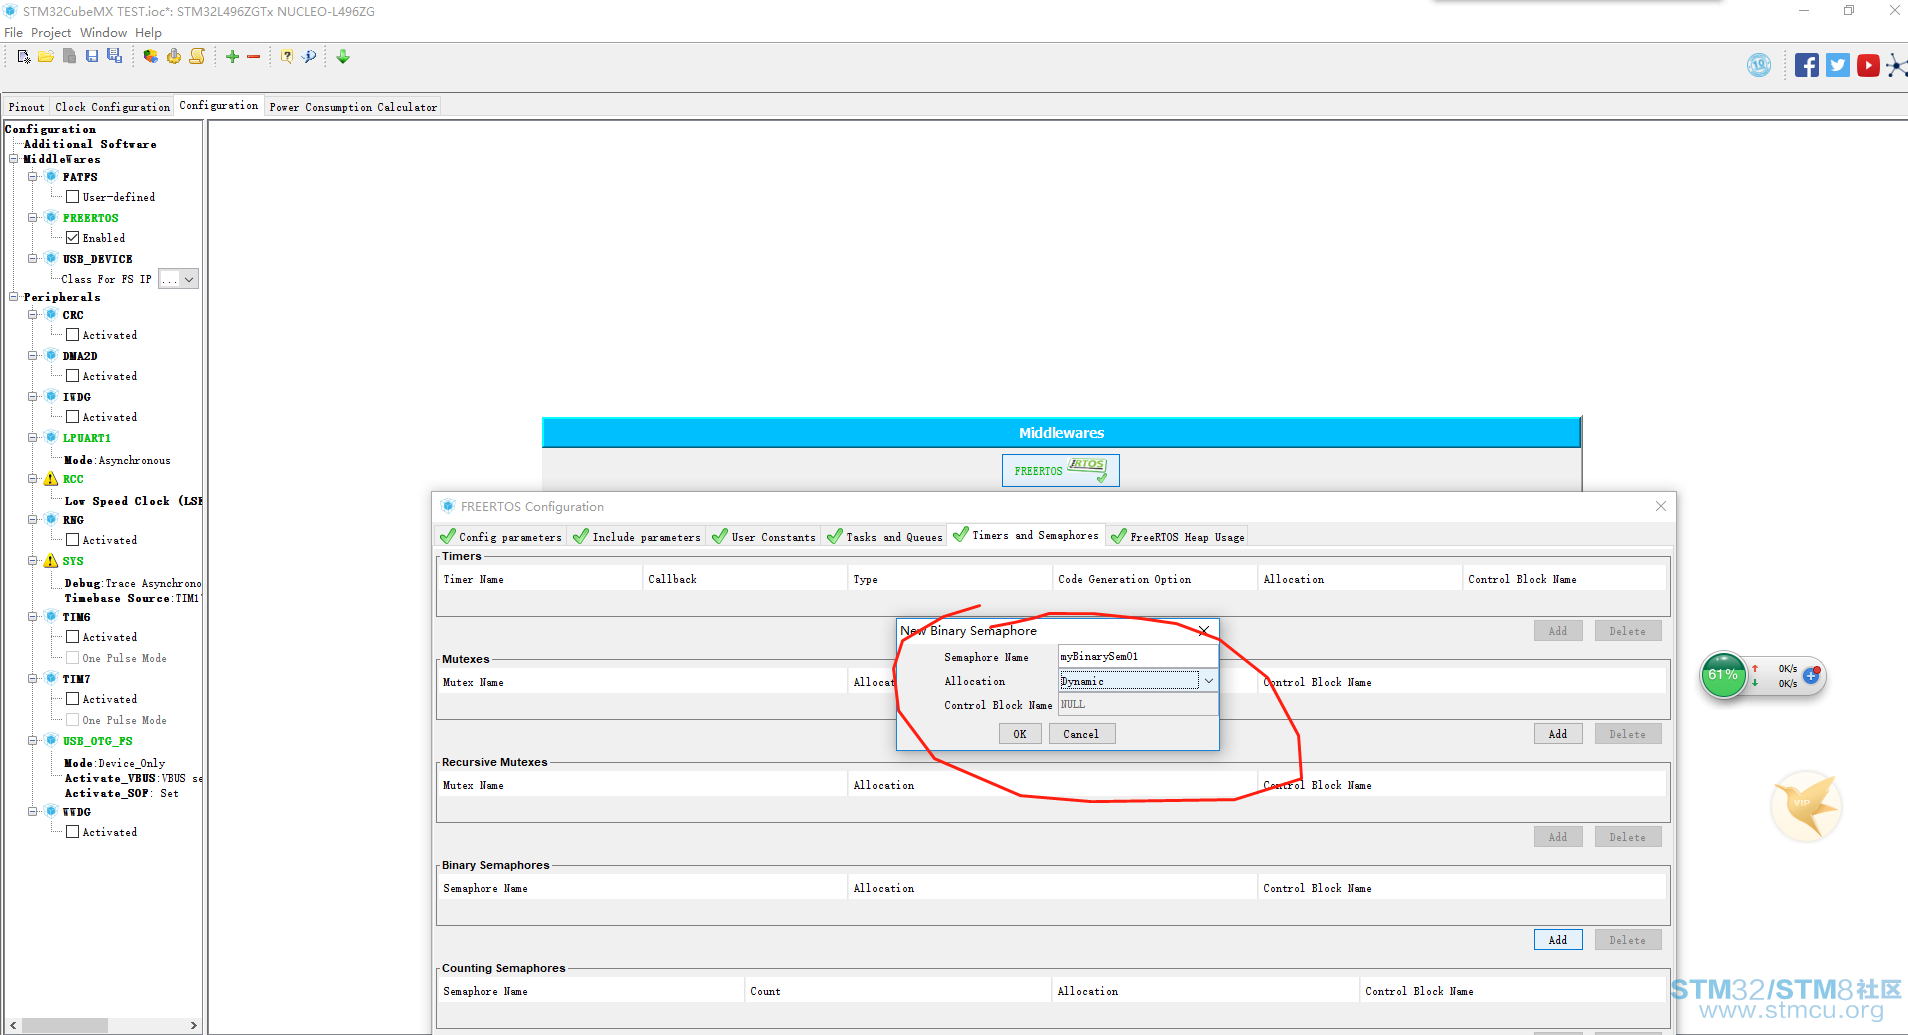Click the FATFS cube icon in tree
This screenshot has height=1035, width=1908.
click(51, 177)
